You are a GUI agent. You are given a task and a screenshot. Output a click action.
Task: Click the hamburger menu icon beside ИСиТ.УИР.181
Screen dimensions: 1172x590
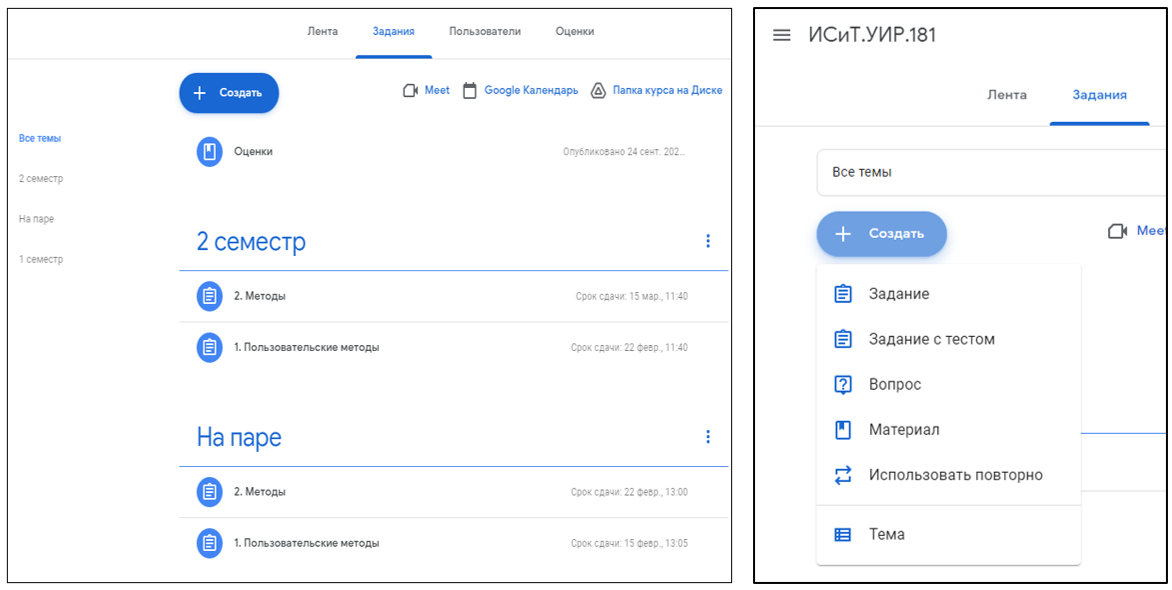click(782, 35)
